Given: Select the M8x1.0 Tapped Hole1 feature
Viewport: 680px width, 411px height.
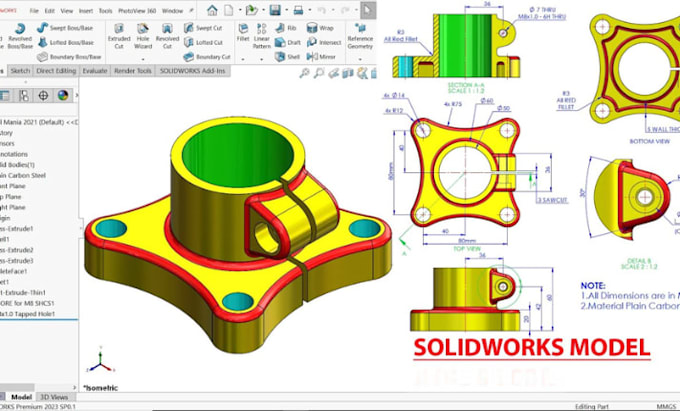Looking at the screenshot, I should [27, 314].
